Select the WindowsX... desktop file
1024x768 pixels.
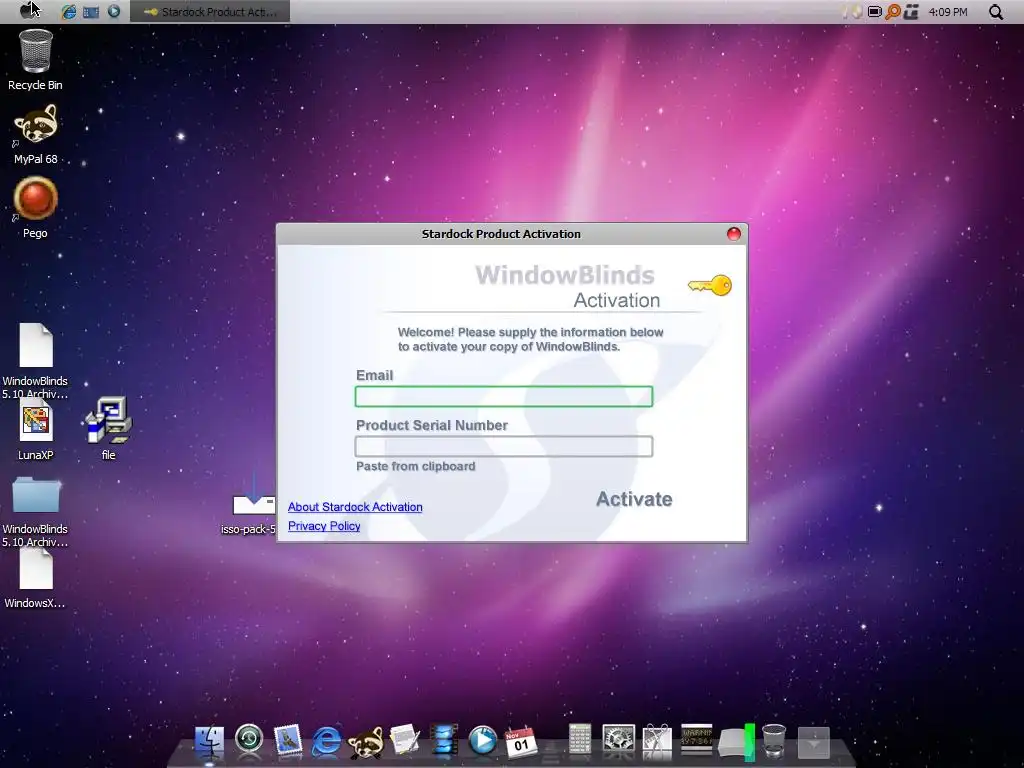click(35, 579)
